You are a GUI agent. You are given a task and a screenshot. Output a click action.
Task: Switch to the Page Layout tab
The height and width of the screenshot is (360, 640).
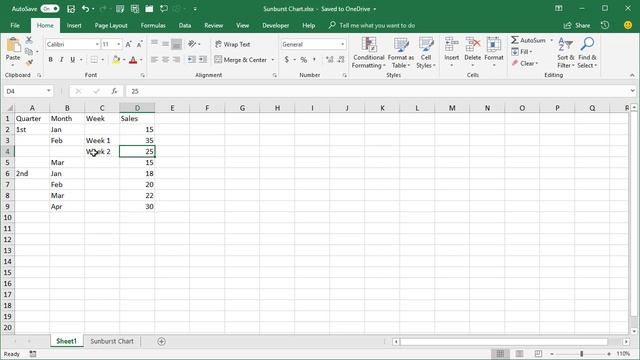pos(111,25)
